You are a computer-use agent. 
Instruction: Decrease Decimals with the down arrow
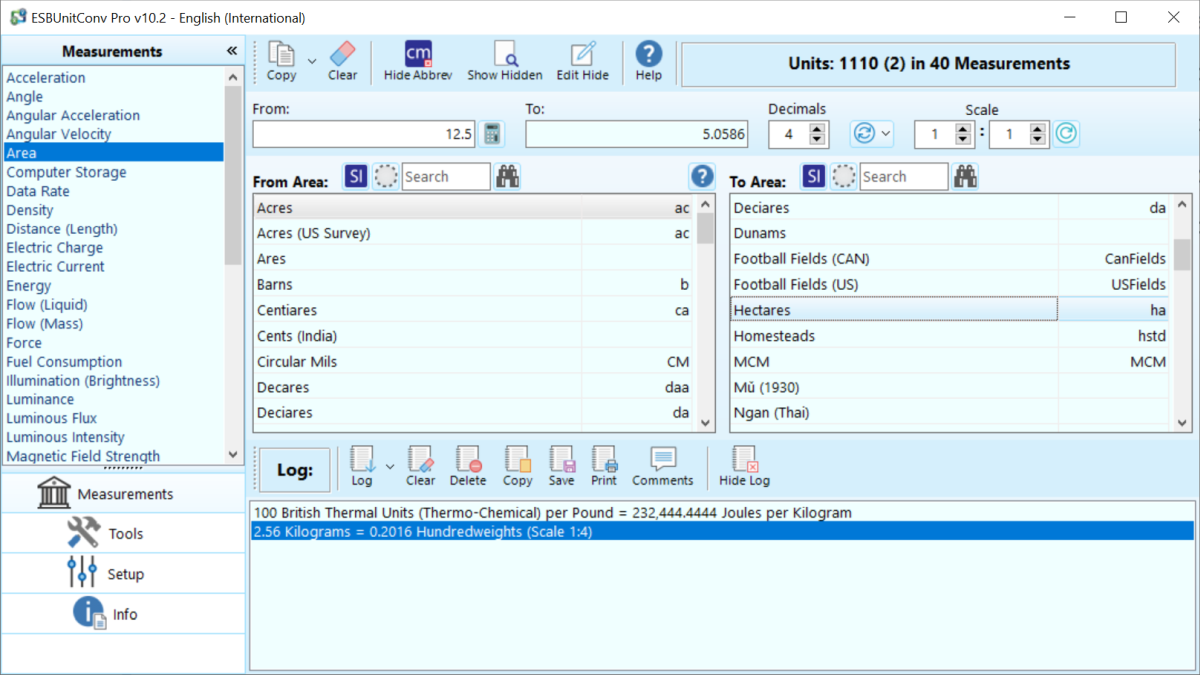pyautogui.click(x=818, y=140)
